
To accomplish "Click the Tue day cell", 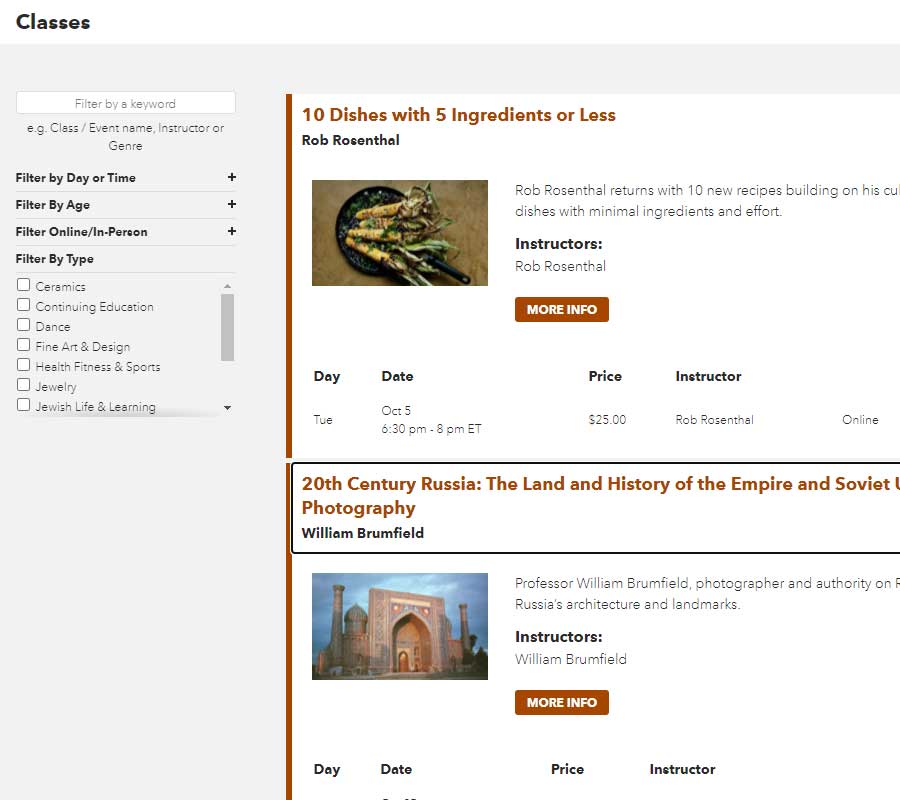I will point(323,420).
